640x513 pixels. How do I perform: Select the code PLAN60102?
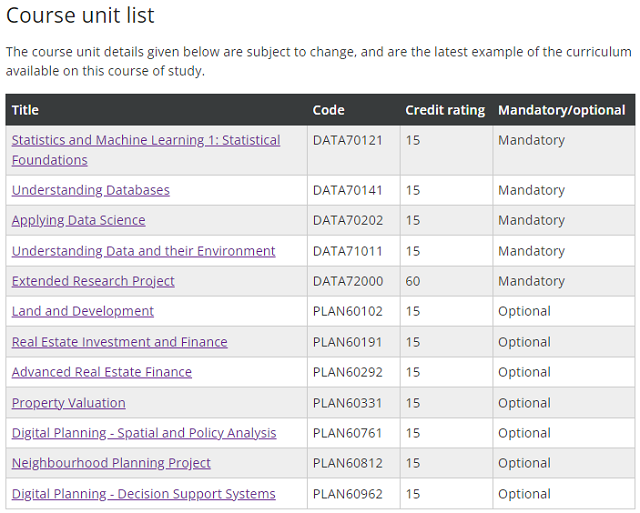click(x=348, y=311)
